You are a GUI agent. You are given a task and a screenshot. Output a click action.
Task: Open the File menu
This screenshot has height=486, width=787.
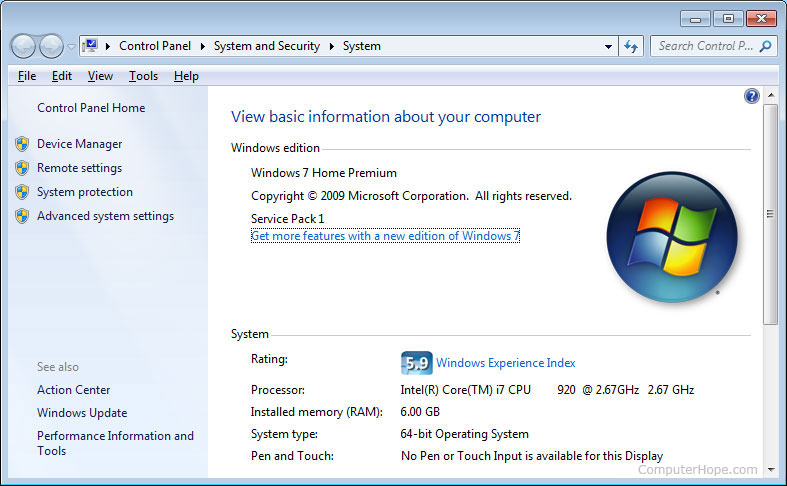27,76
